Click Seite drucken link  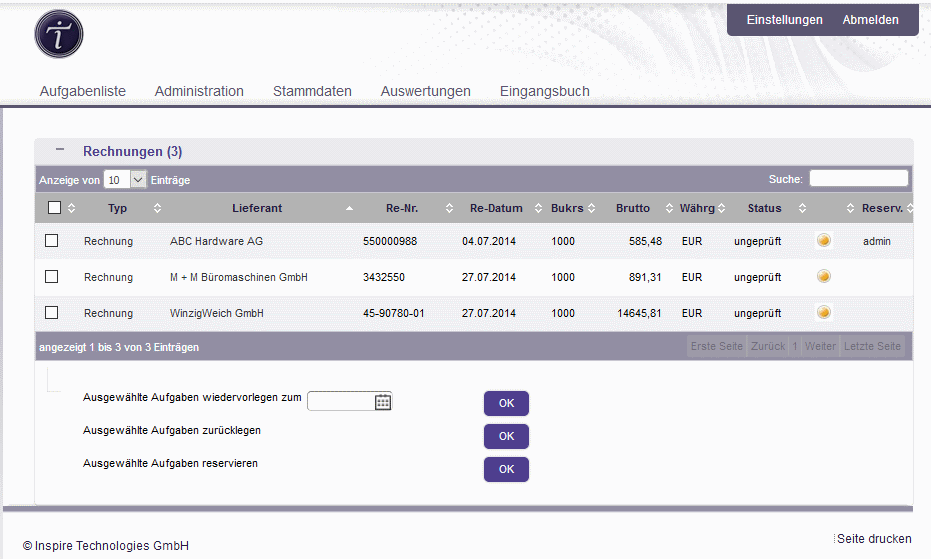873,539
